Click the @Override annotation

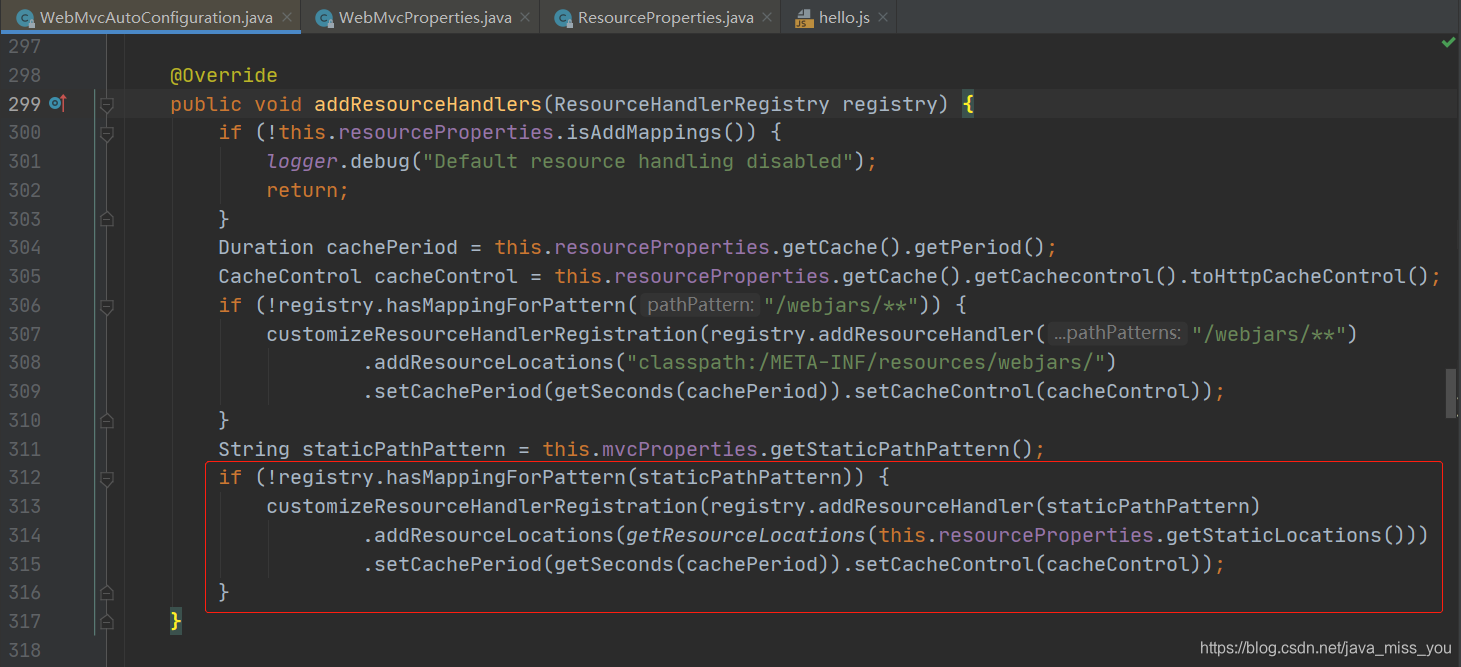[224, 75]
